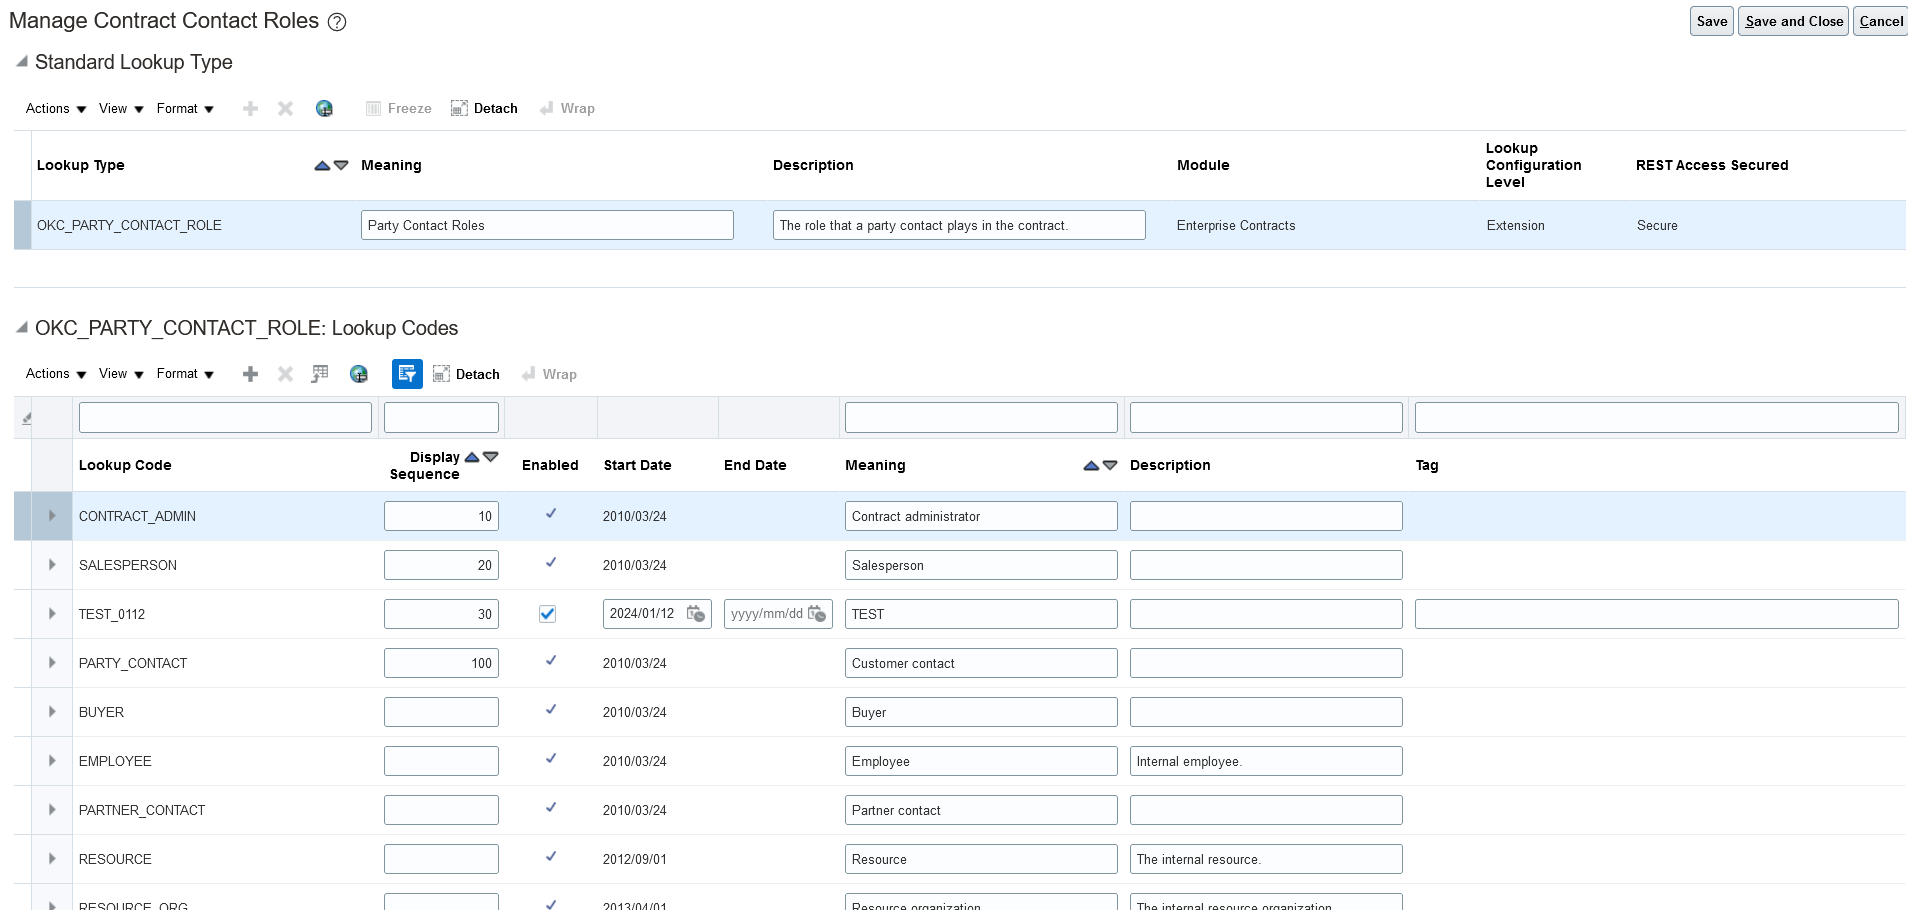Click Tag field for TEST_0112 row
Viewport: 1908px width, 910px height.
(1656, 614)
